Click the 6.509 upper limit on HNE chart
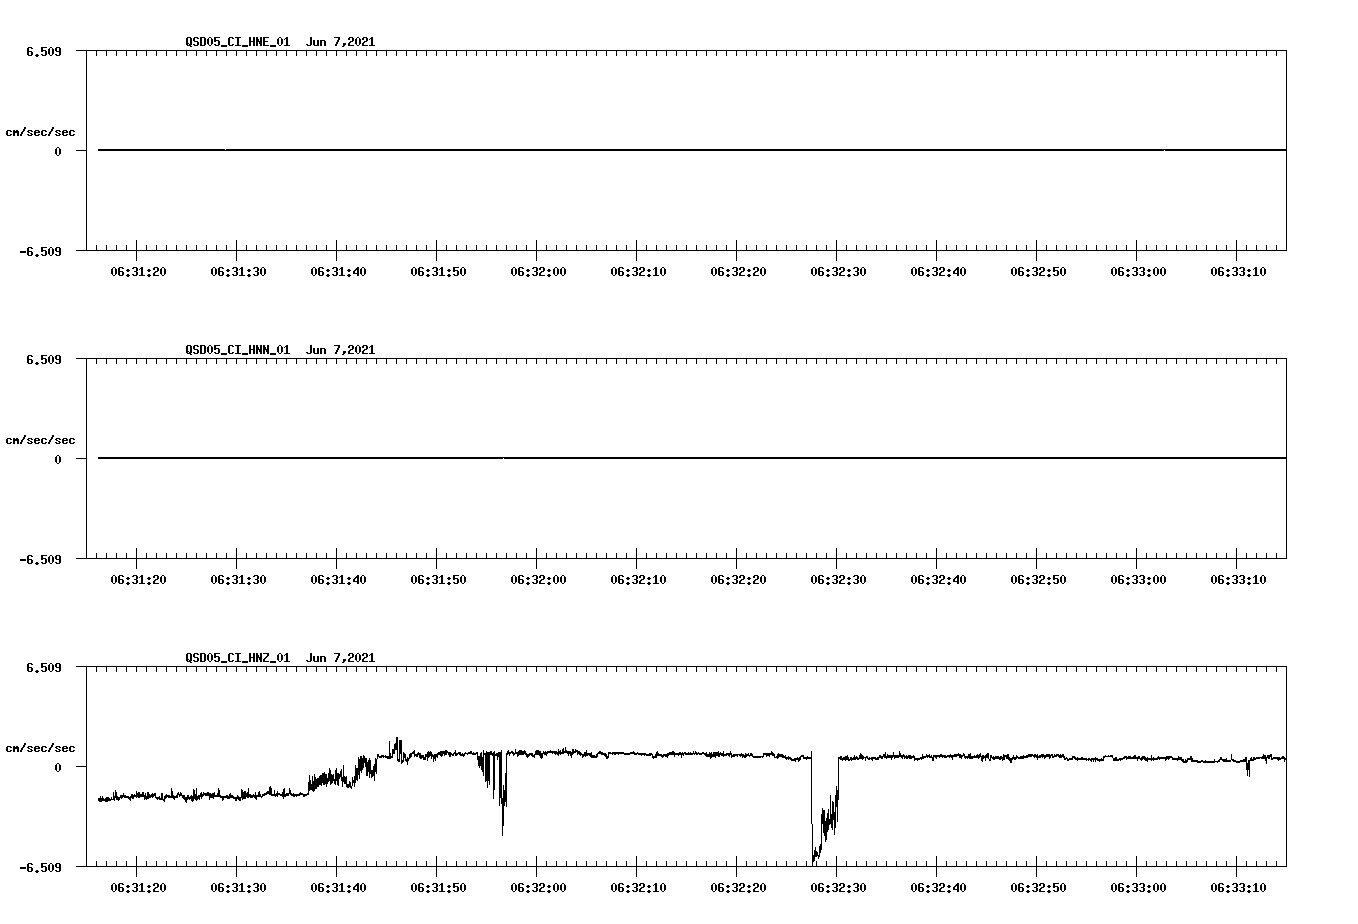Screen dimensions: 1358x924 44,51
